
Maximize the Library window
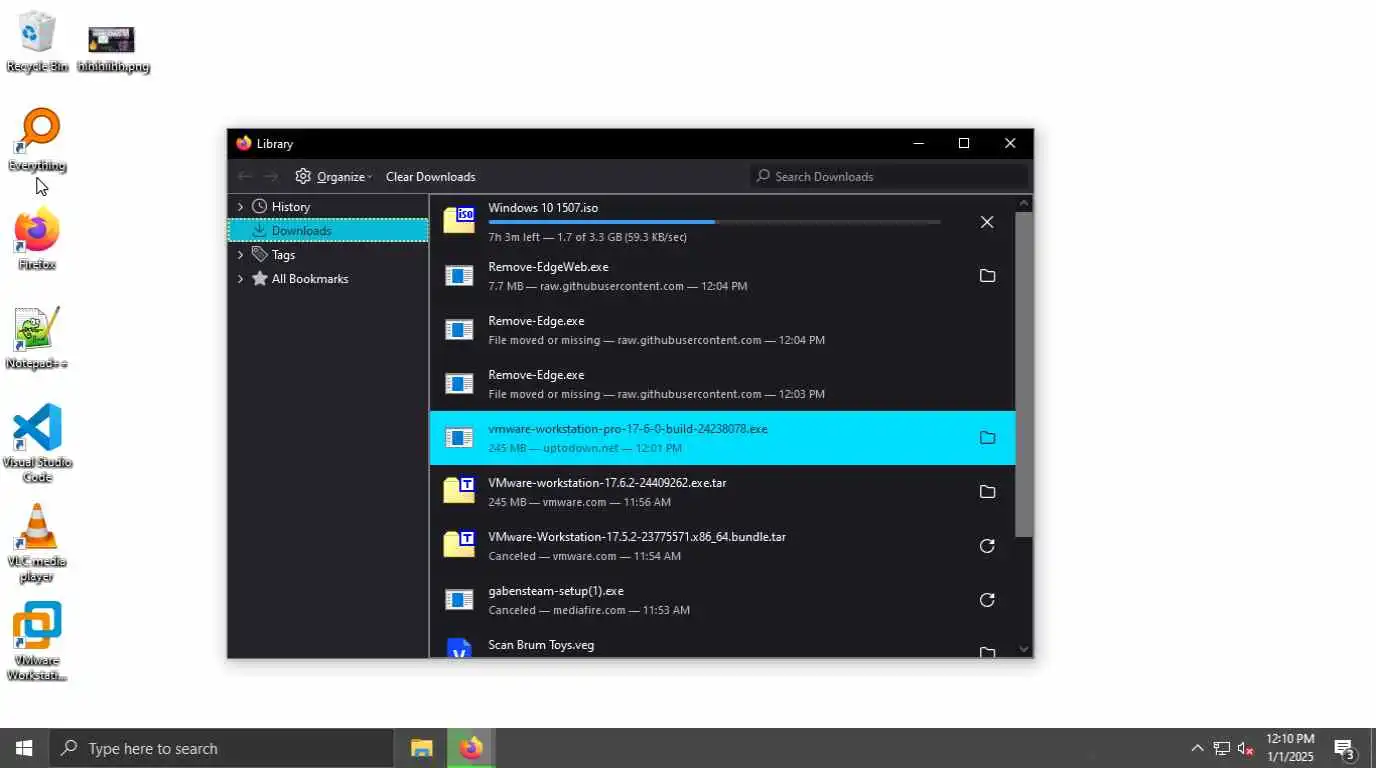coord(964,143)
